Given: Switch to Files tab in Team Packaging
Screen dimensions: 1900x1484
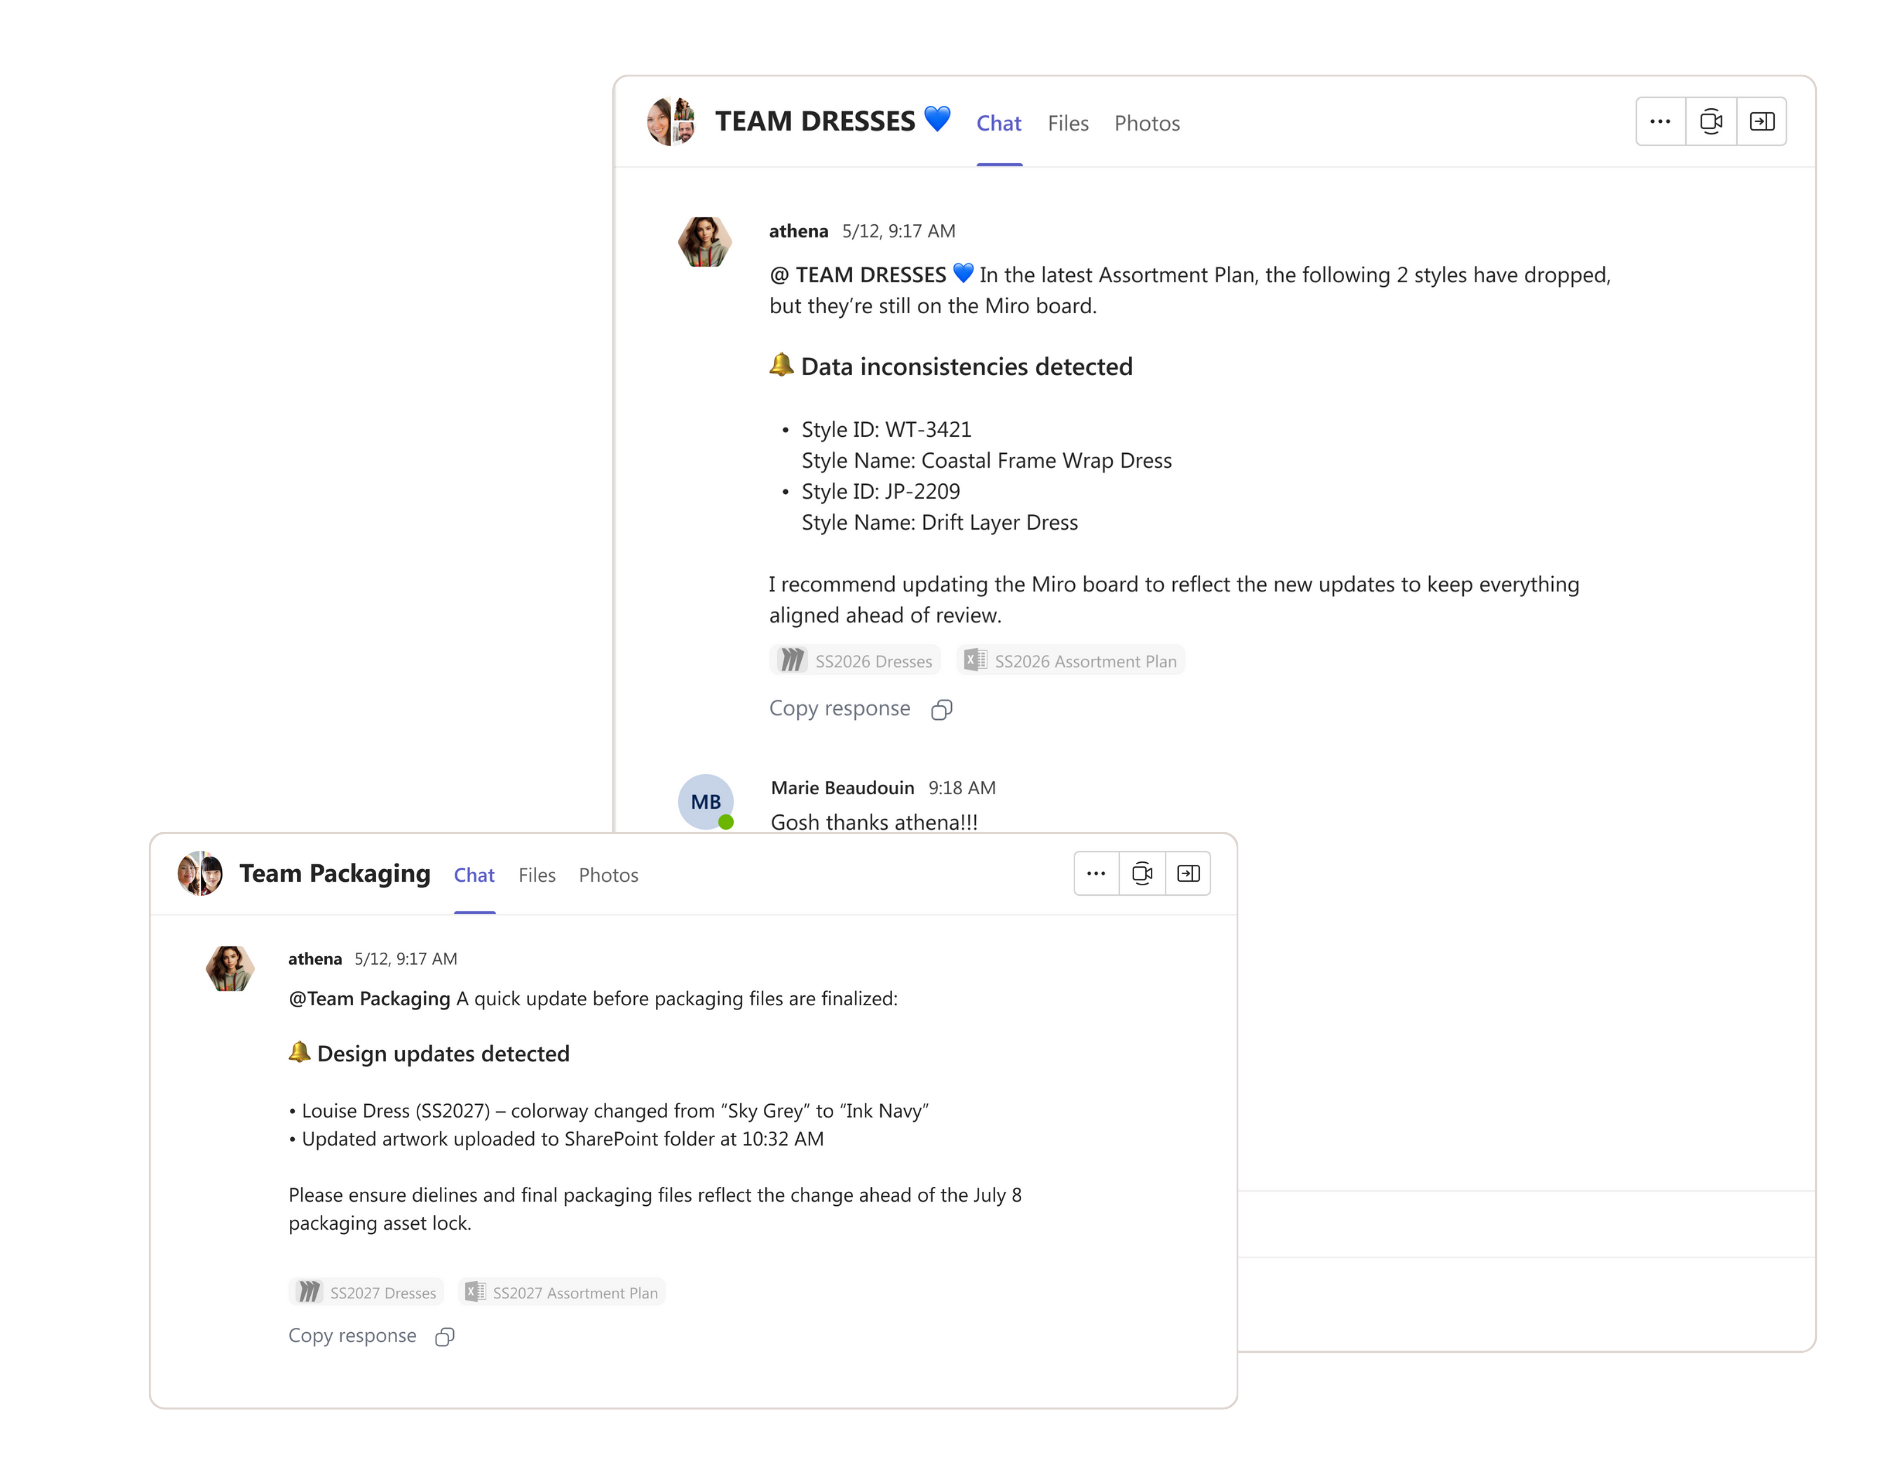Looking at the screenshot, I should [537, 875].
